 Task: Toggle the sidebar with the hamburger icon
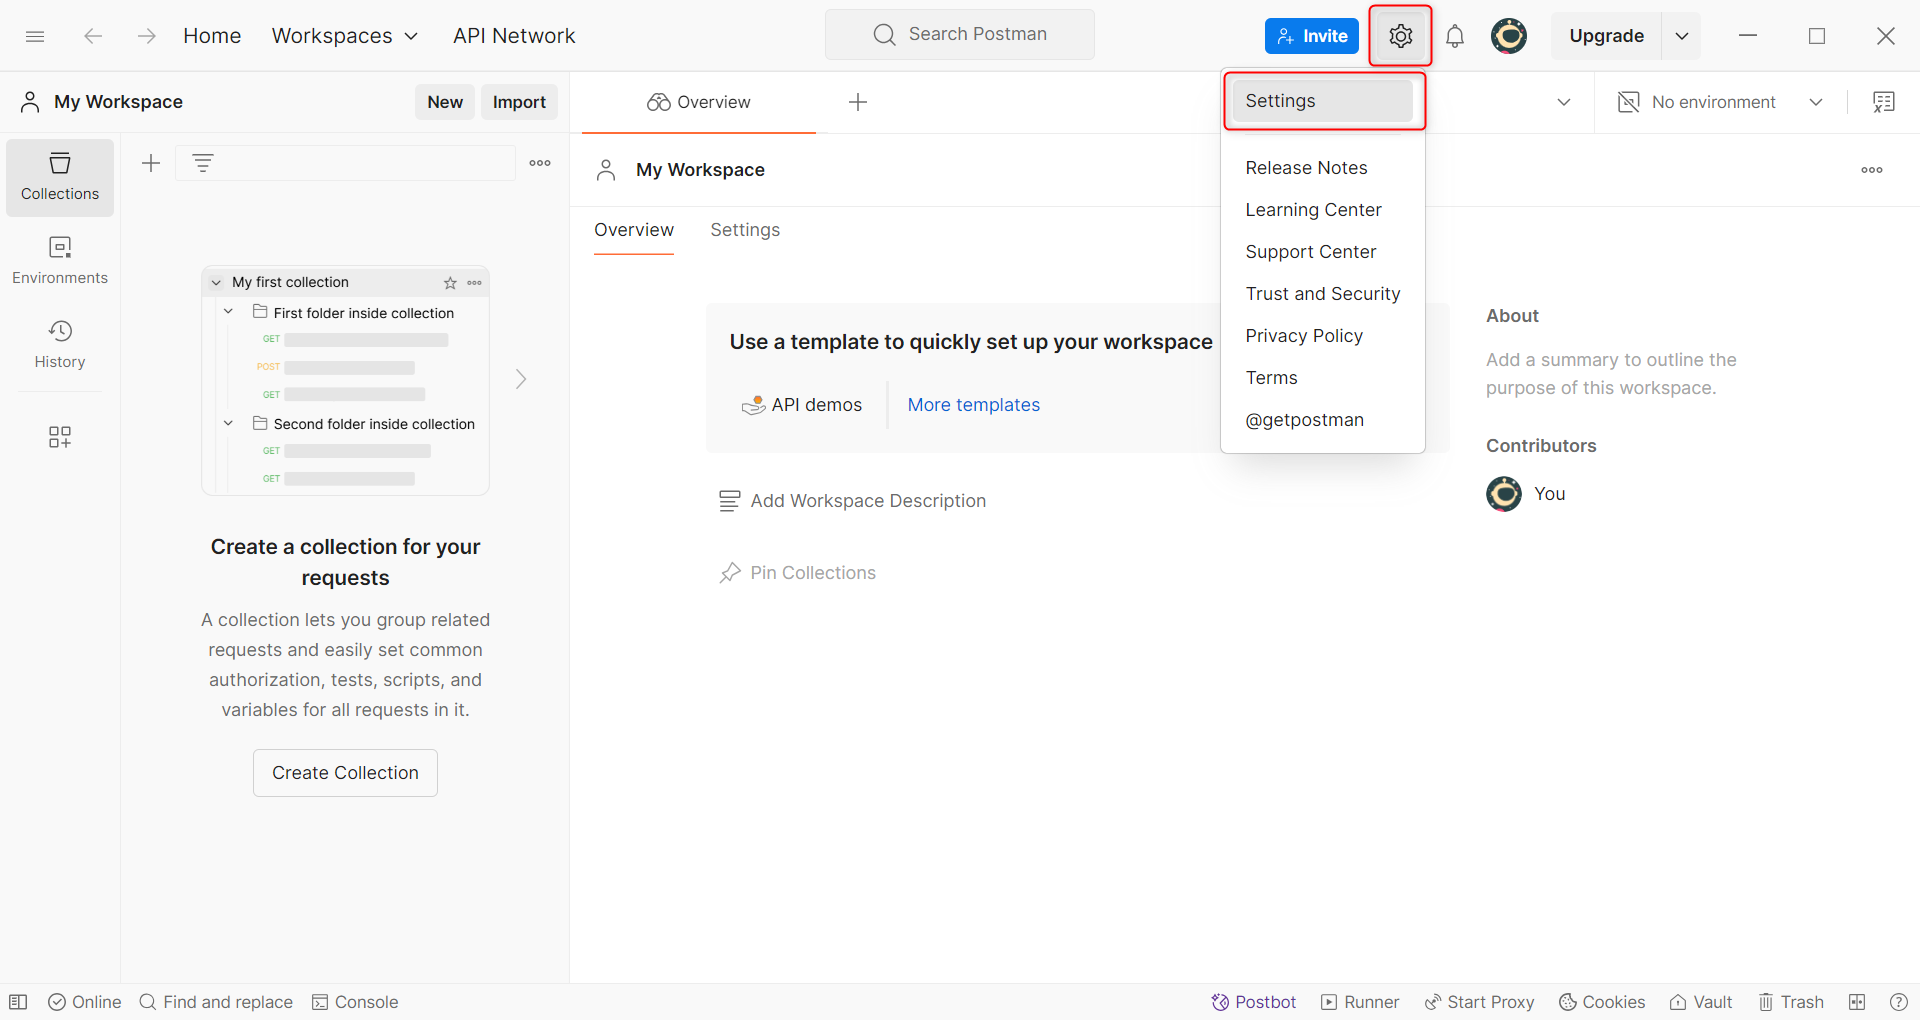[x=35, y=36]
